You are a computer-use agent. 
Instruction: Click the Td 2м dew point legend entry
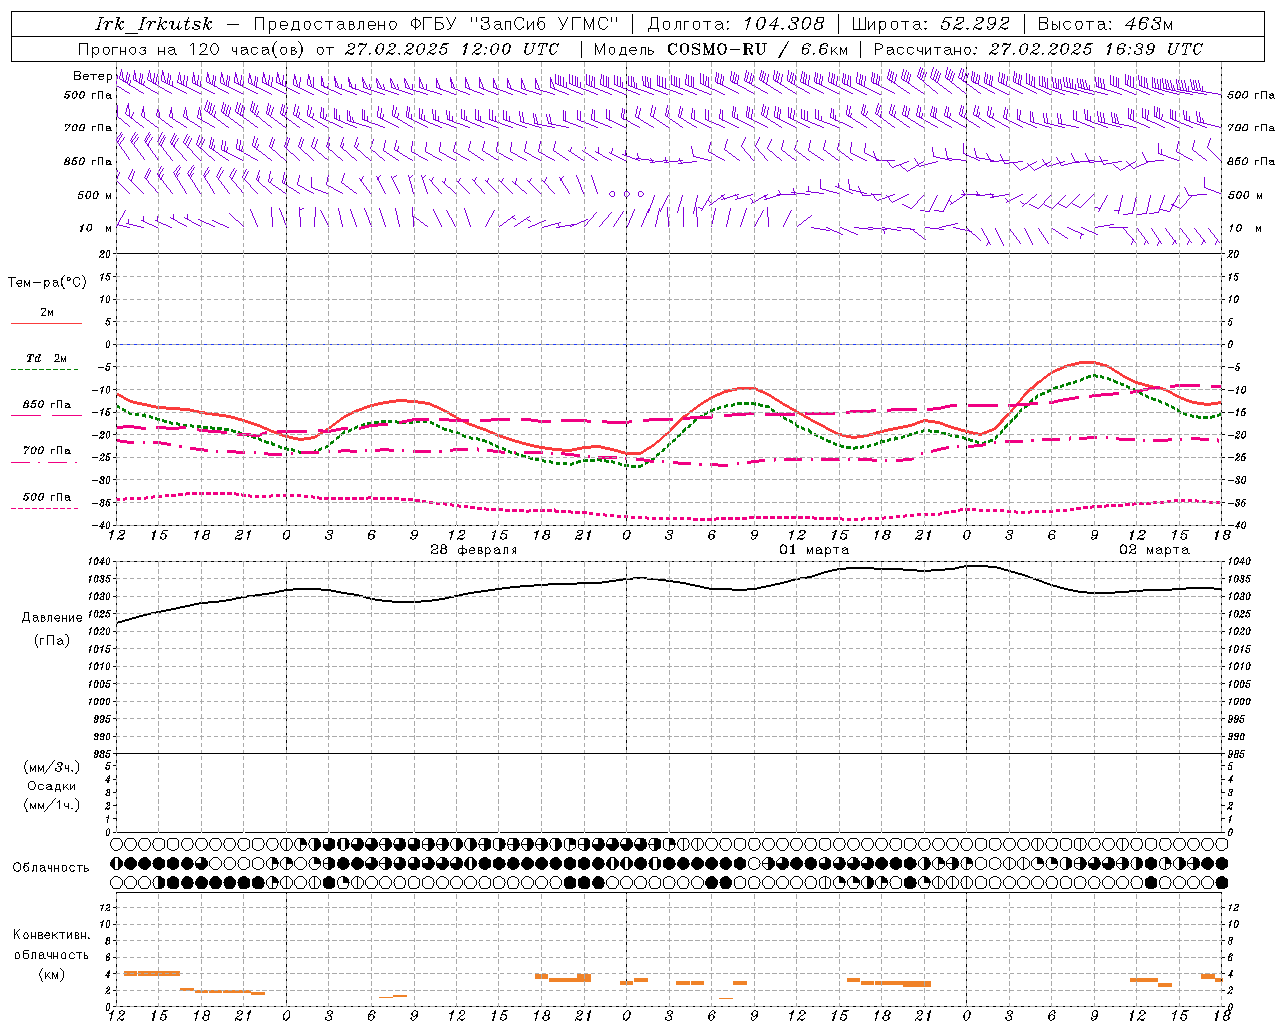coord(47,358)
